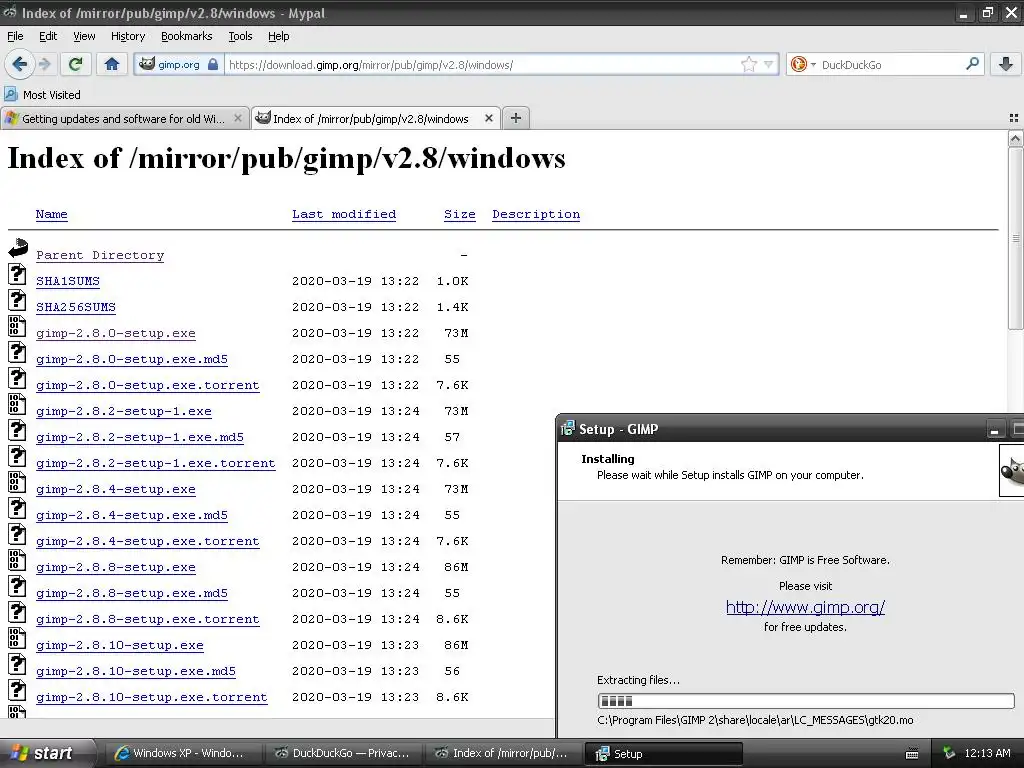Download gimp-2.8.0-setup.exe
This screenshot has height=768, width=1024.
(116, 333)
